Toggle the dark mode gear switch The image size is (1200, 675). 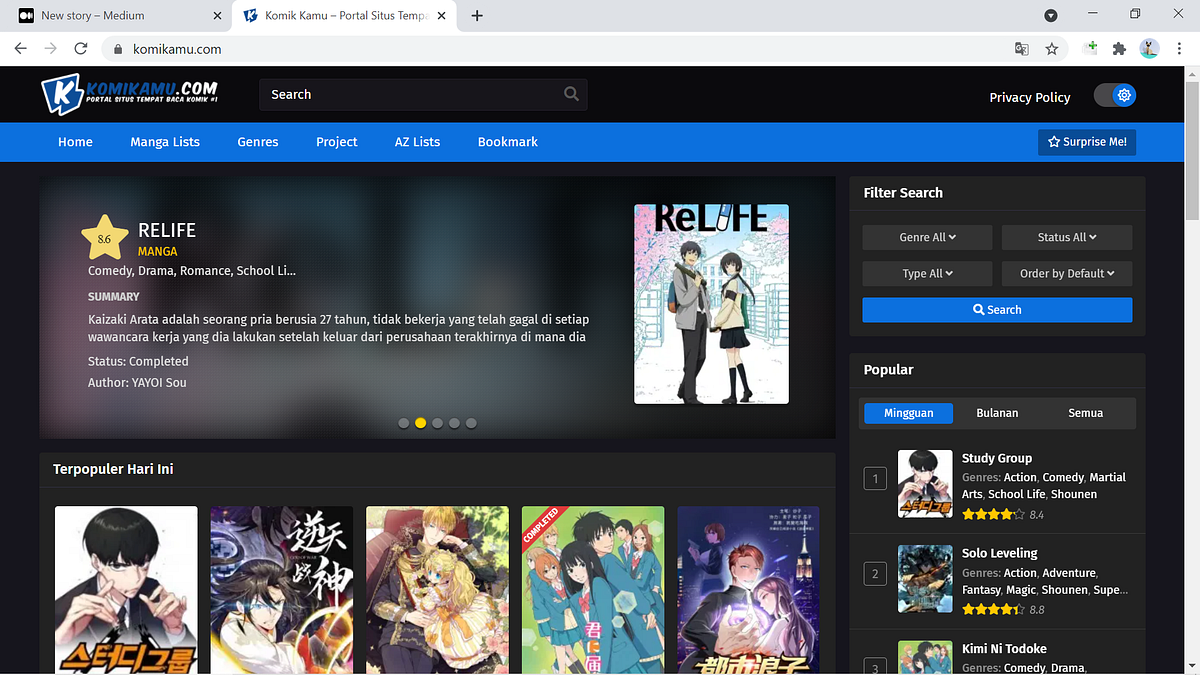pos(1115,95)
